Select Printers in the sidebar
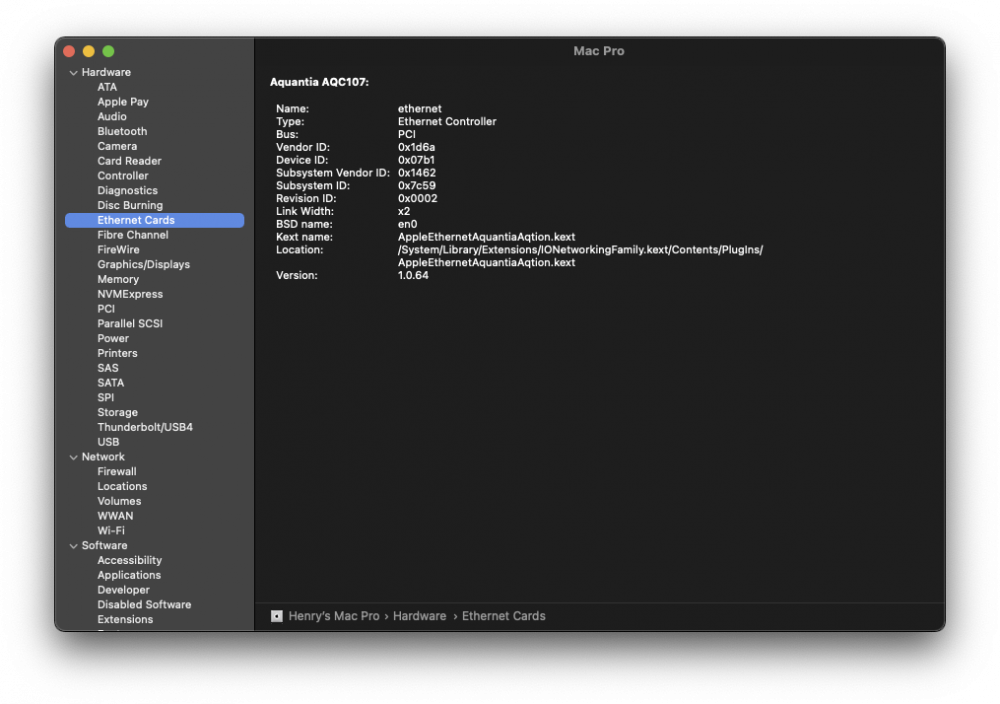The height and width of the screenshot is (704, 1000). (x=117, y=353)
